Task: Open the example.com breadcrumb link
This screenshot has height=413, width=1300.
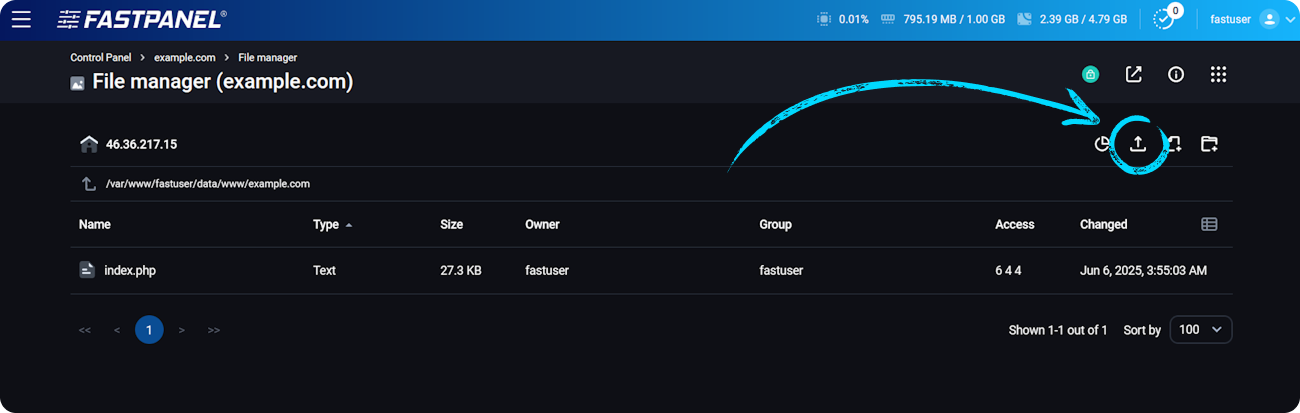Action: 185,58
